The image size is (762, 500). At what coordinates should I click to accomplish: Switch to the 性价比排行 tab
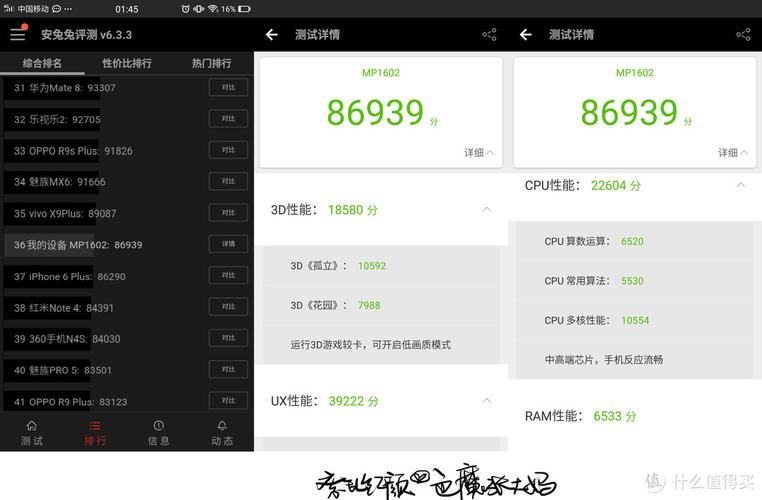click(x=127, y=63)
